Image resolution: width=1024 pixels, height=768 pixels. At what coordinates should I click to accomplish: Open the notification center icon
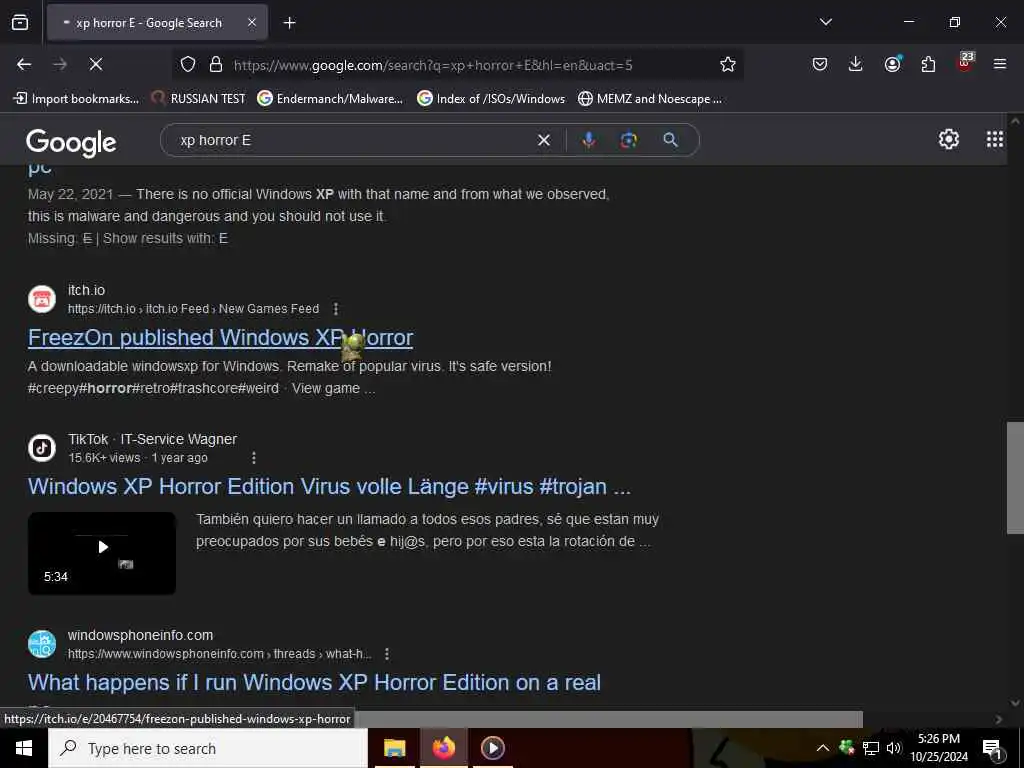(991, 748)
